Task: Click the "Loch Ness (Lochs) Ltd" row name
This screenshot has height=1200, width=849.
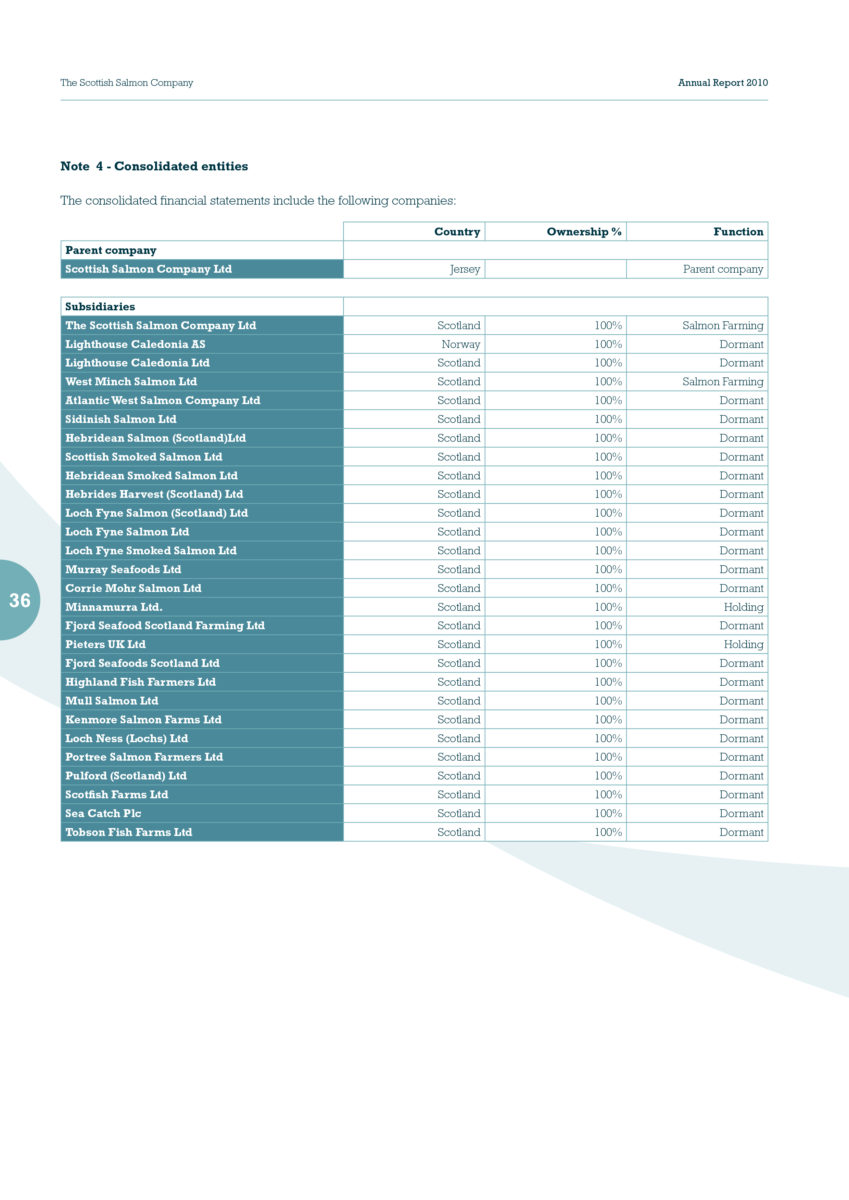Action: click(x=126, y=738)
